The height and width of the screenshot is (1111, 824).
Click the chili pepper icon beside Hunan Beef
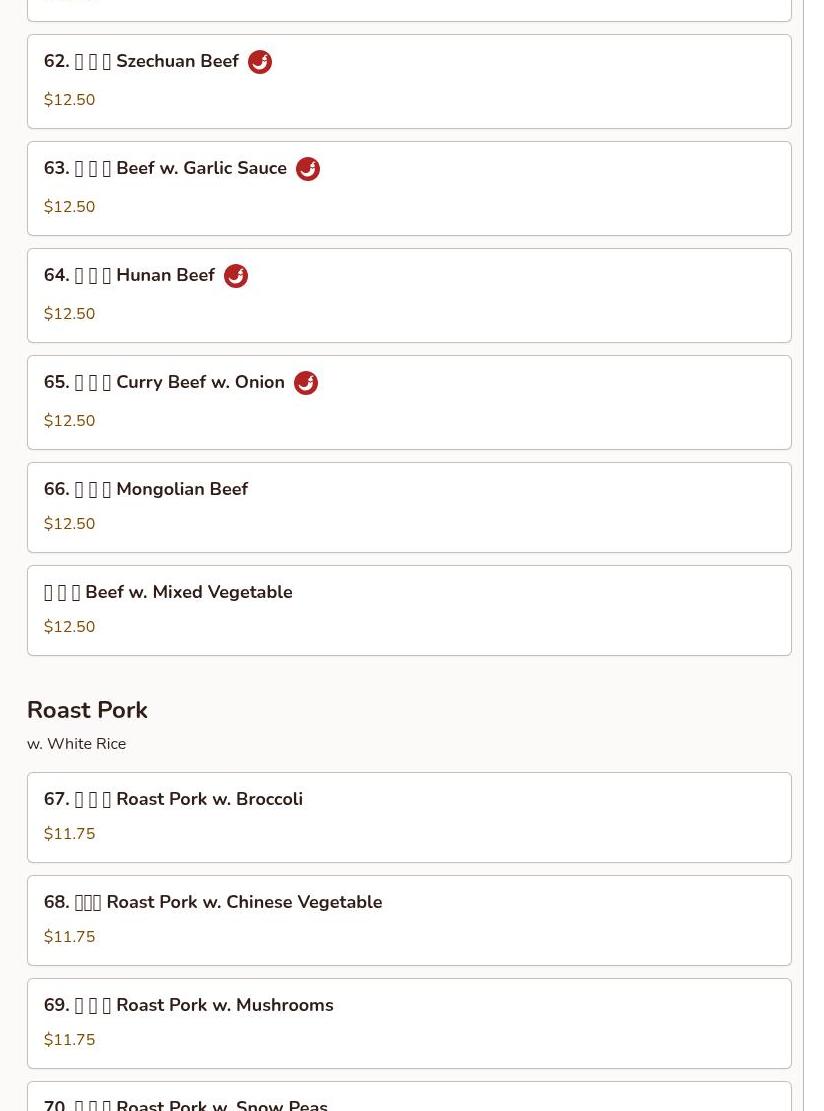pos(236,276)
